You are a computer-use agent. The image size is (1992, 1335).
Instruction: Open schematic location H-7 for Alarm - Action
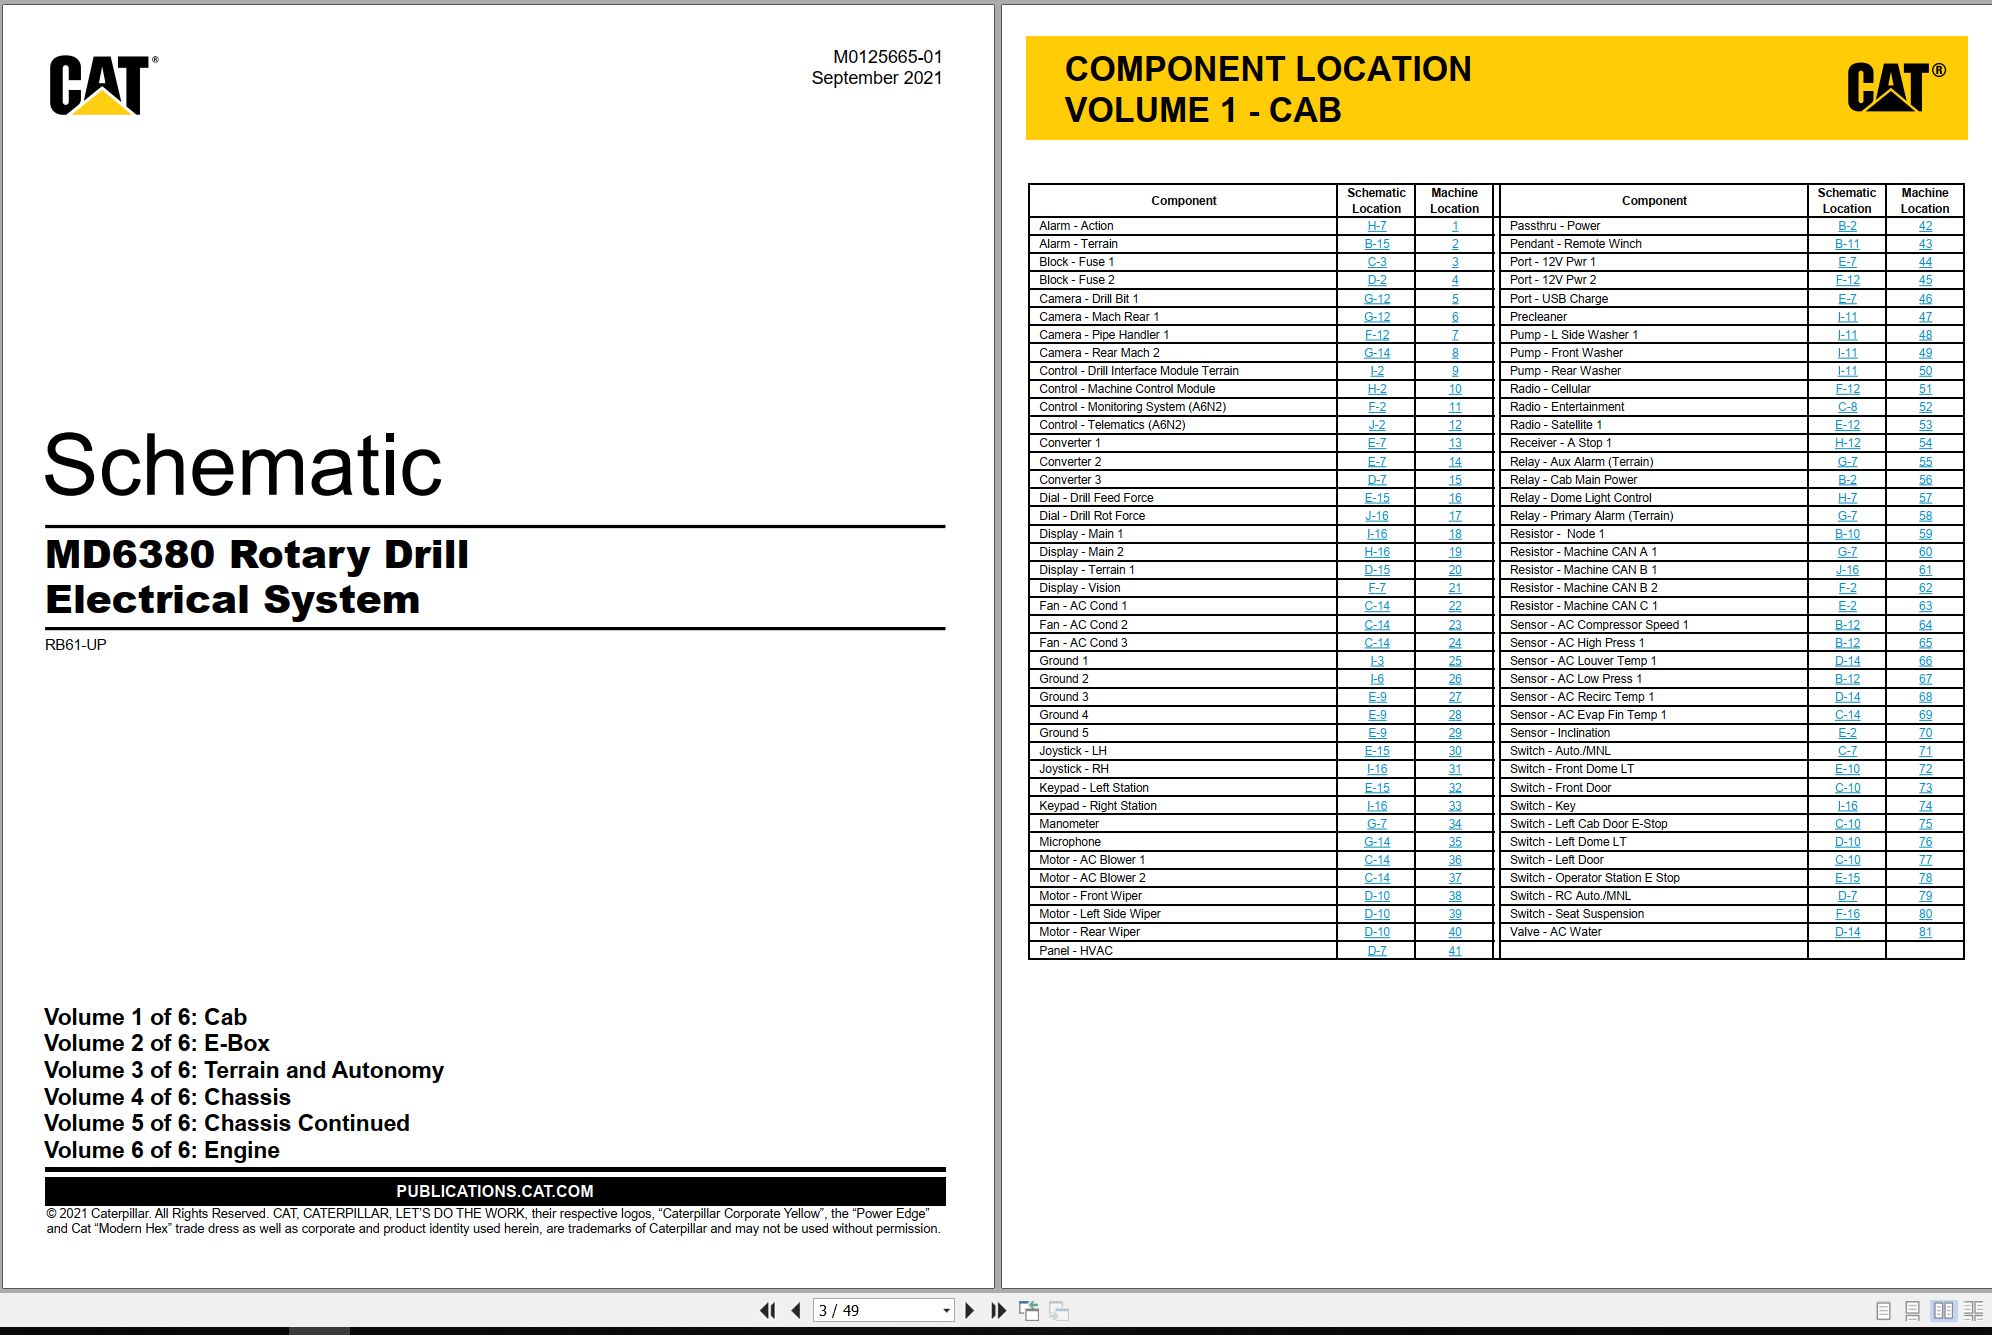pos(1376,226)
